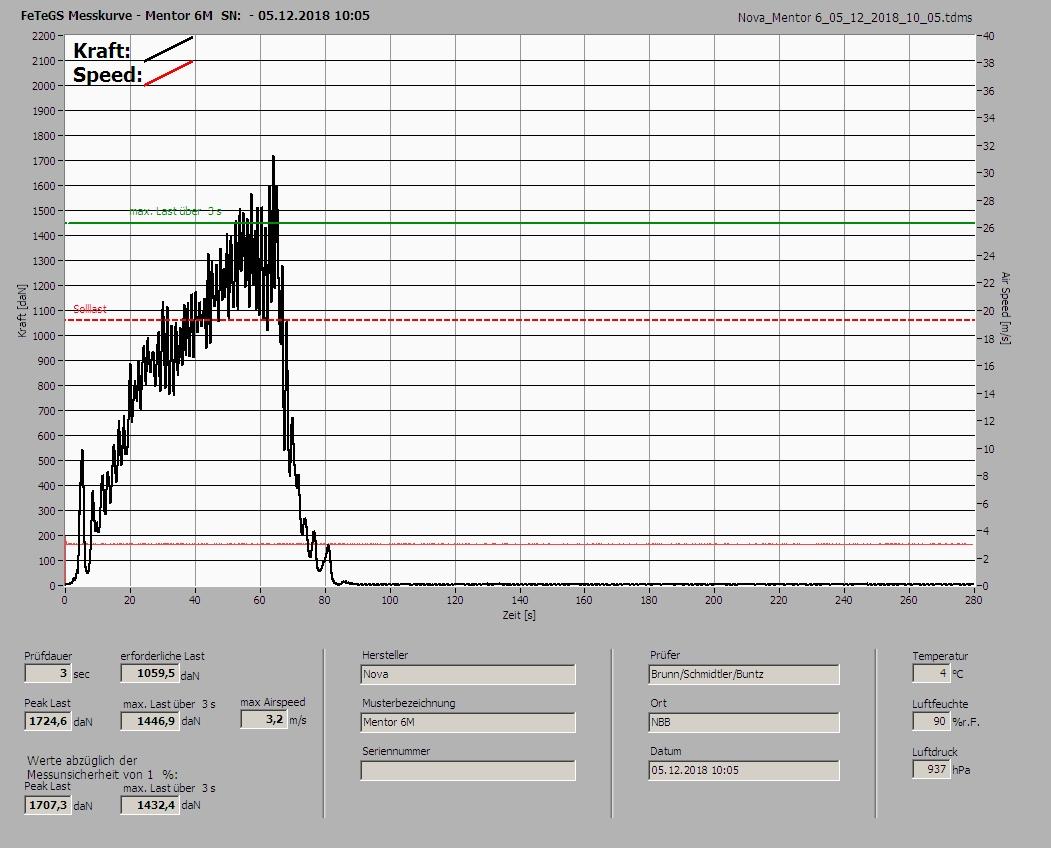
Task: Click the red Solllast chart label
Action: (x=90, y=309)
